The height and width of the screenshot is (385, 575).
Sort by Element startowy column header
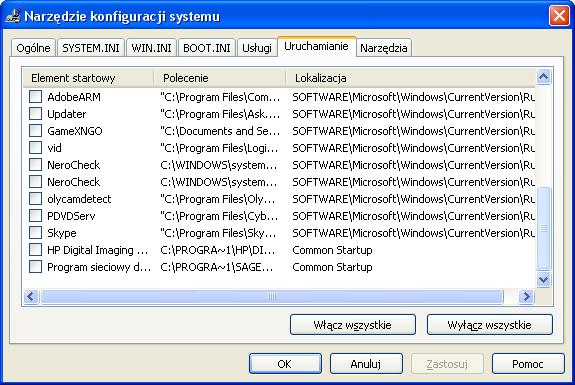point(88,78)
